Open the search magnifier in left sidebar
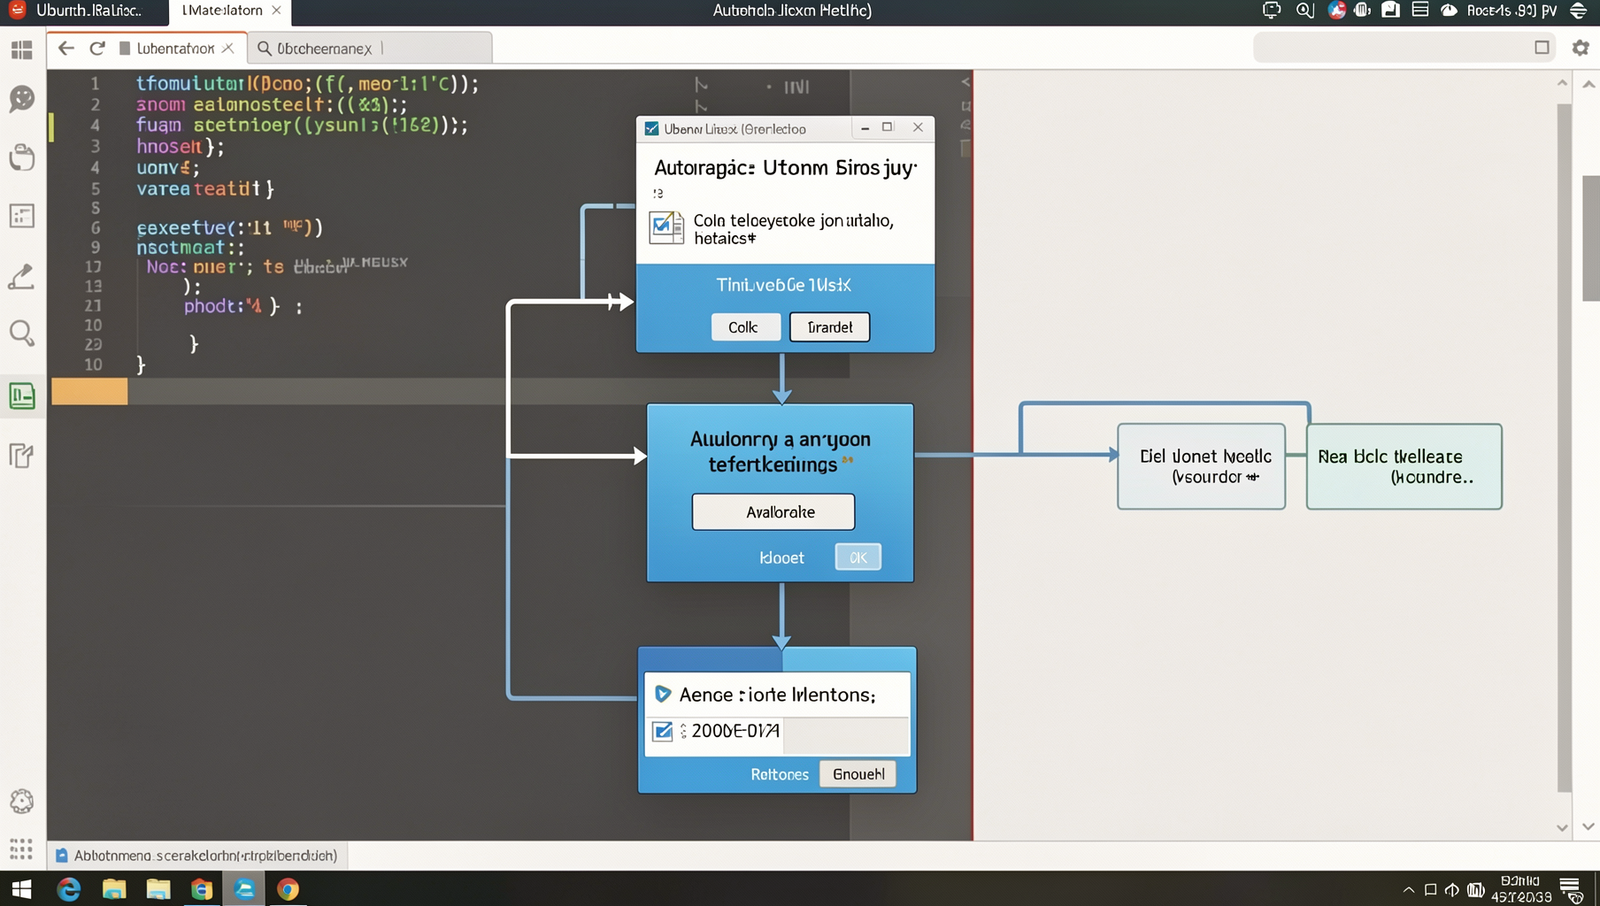 [22, 333]
